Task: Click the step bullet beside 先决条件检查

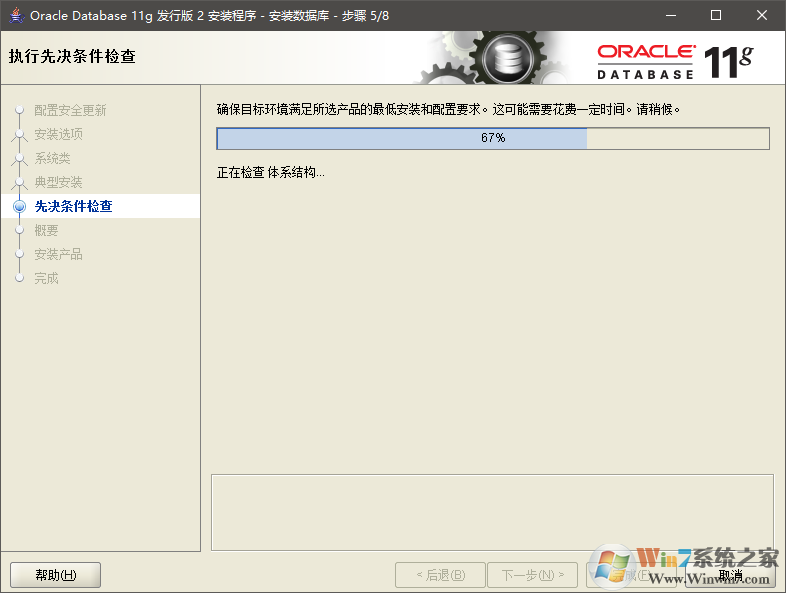Action: tap(20, 206)
